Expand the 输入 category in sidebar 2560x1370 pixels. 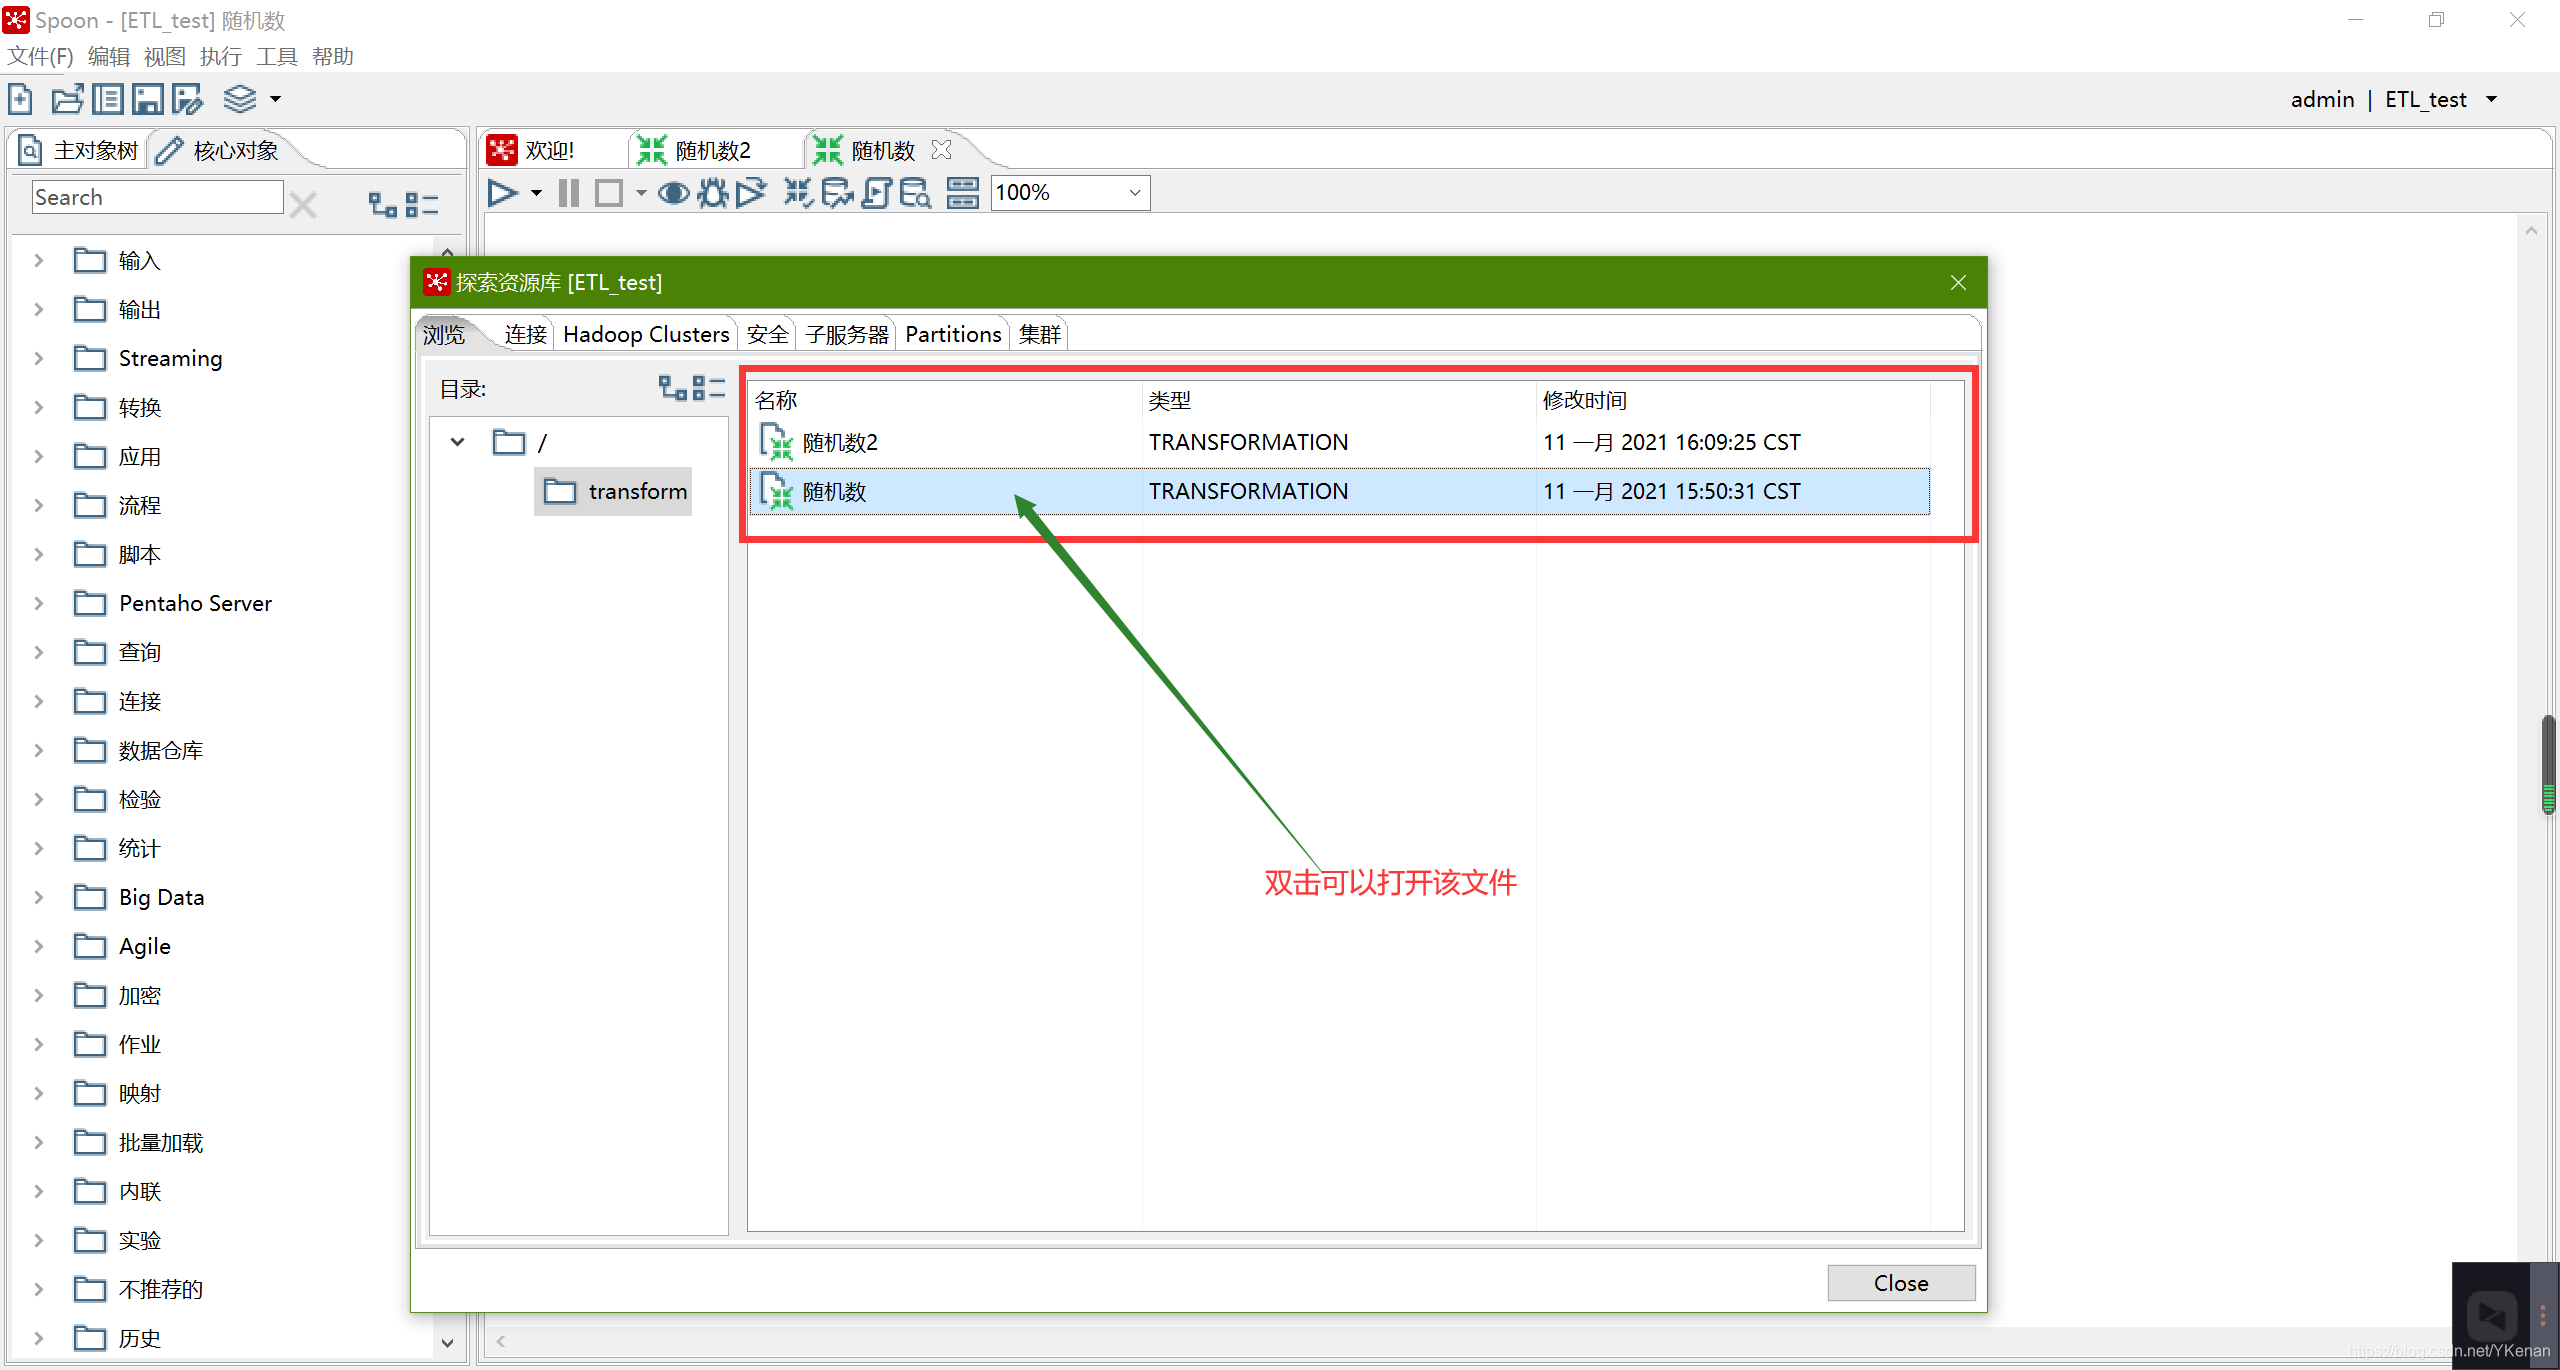point(37,257)
